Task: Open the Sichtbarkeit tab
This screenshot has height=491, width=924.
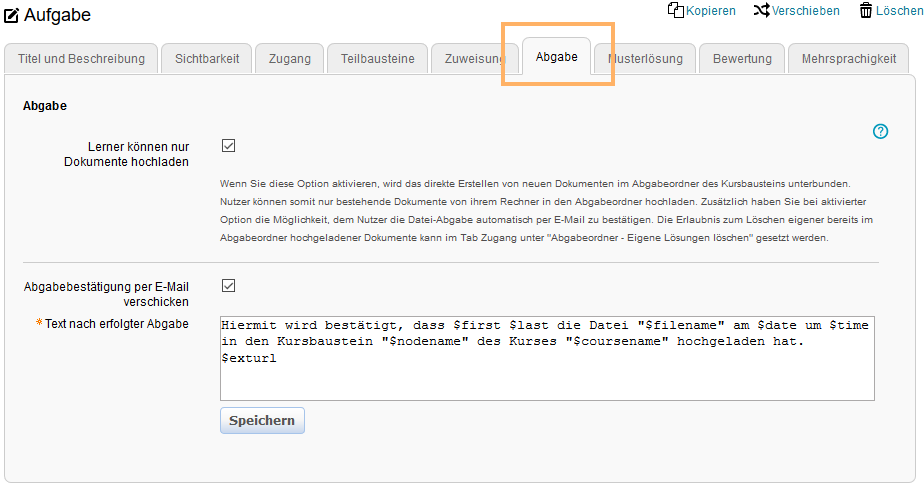Action: pyautogui.click(x=205, y=59)
